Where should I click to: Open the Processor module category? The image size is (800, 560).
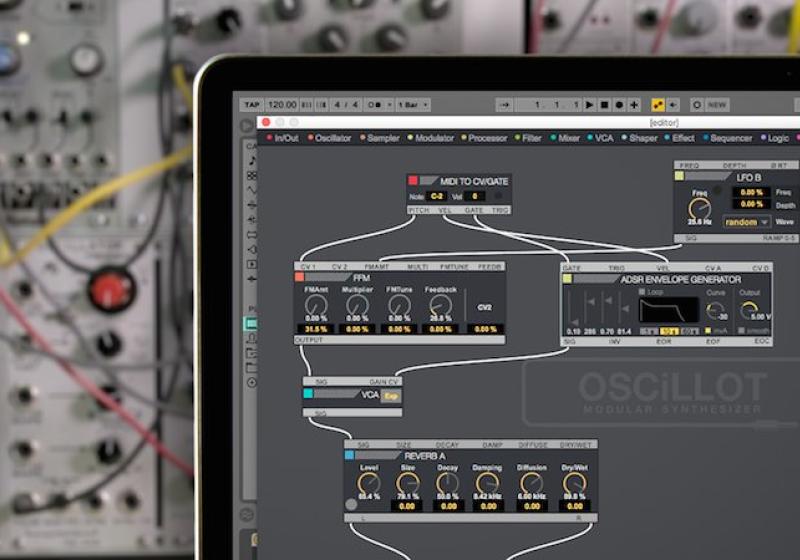(x=484, y=138)
